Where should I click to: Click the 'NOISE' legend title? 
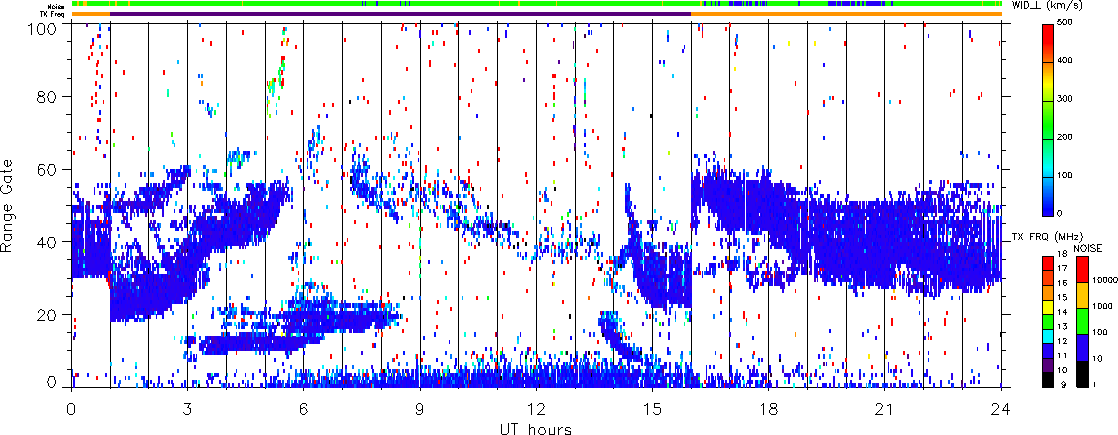click(1087, 248)
